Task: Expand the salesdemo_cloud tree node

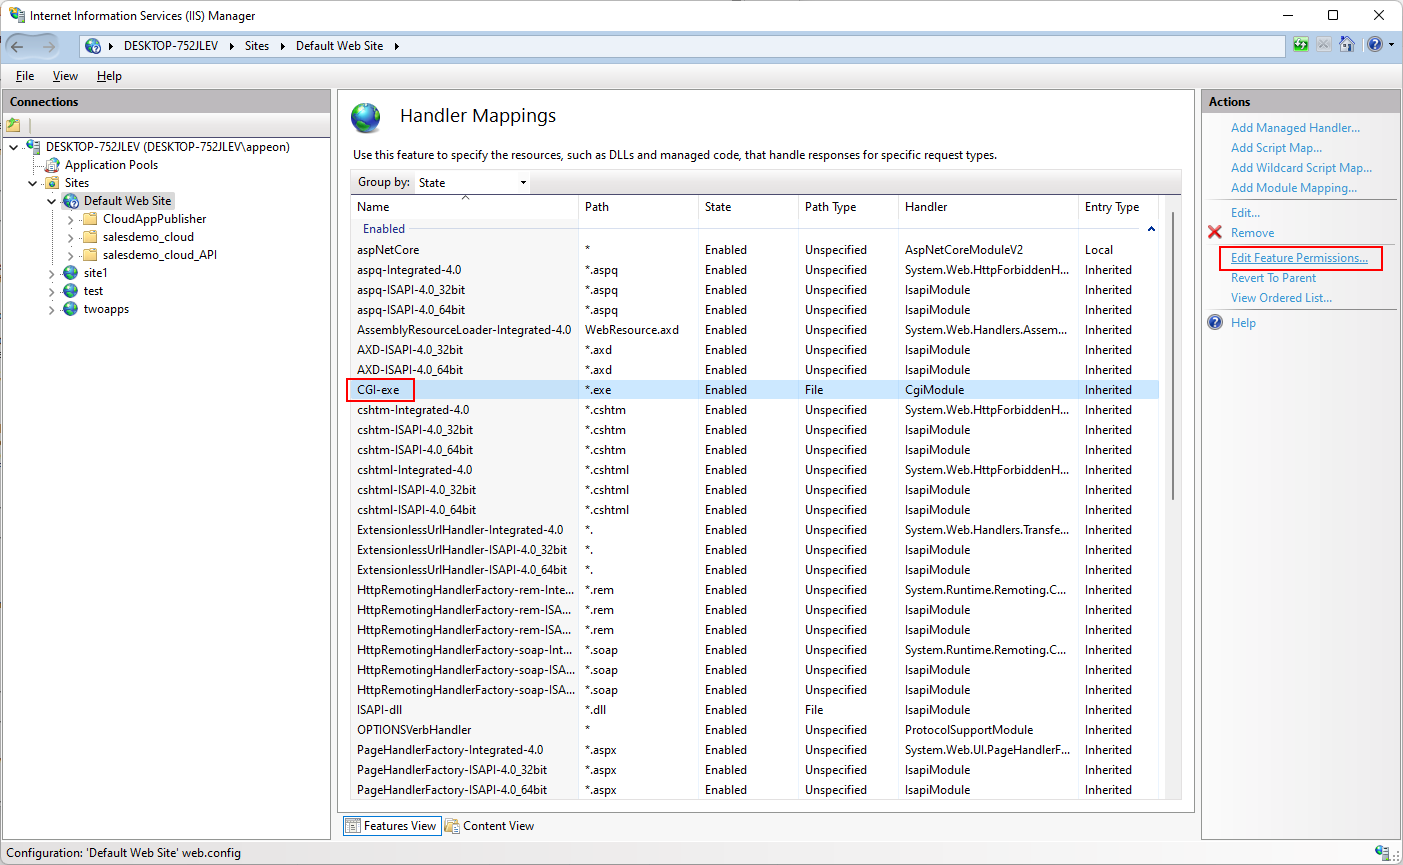Action: point(70,238)
